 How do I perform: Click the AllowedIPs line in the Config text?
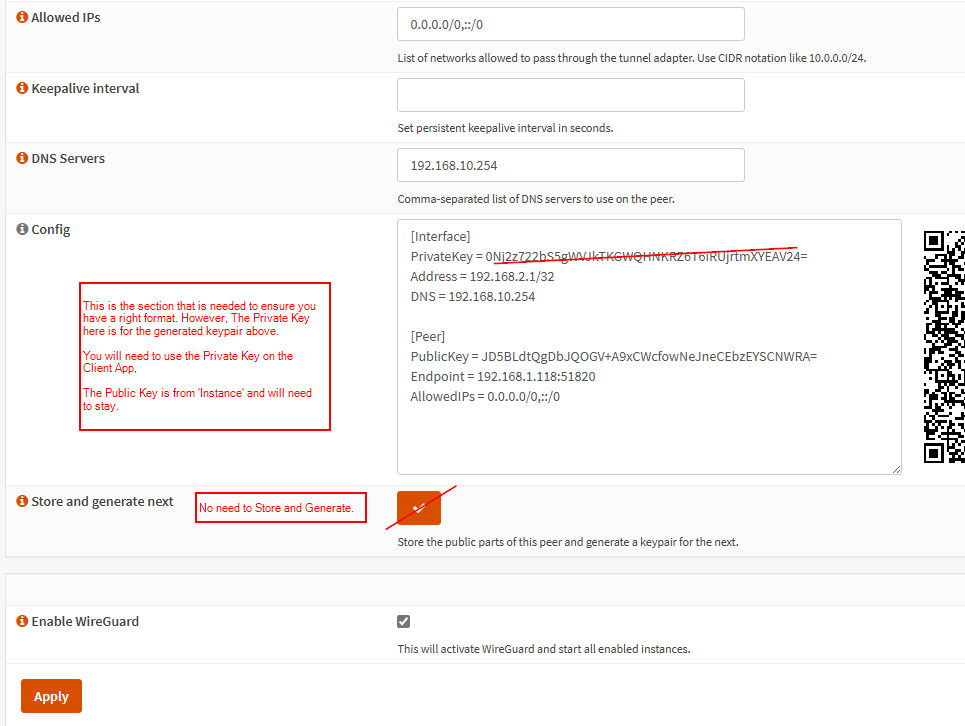[485, 397]
